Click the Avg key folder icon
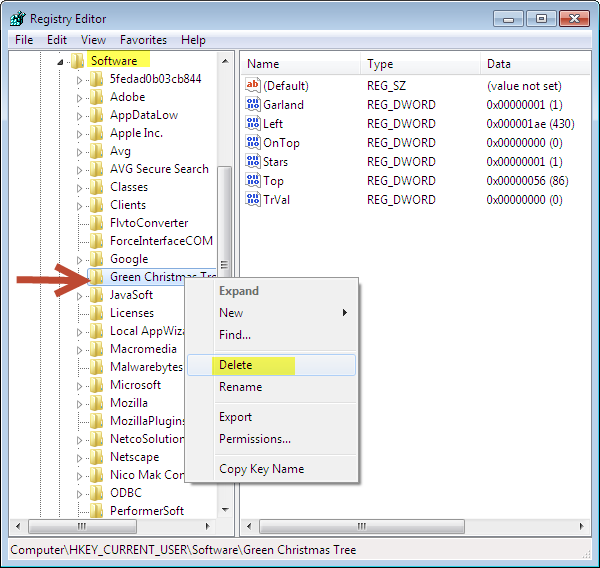Viewport: 600px width, 568px height. [96, 151]
